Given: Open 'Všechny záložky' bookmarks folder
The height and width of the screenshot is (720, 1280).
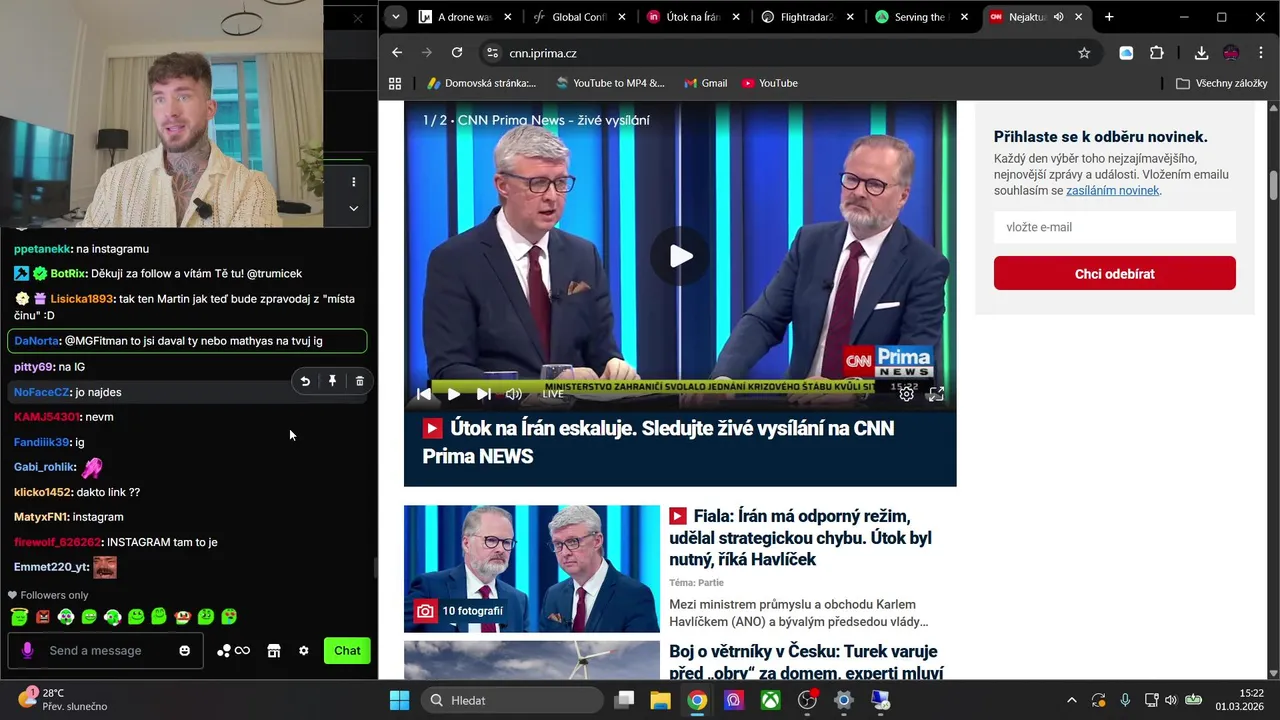Looking at the screenshot, I should [x=1222, y=83].
